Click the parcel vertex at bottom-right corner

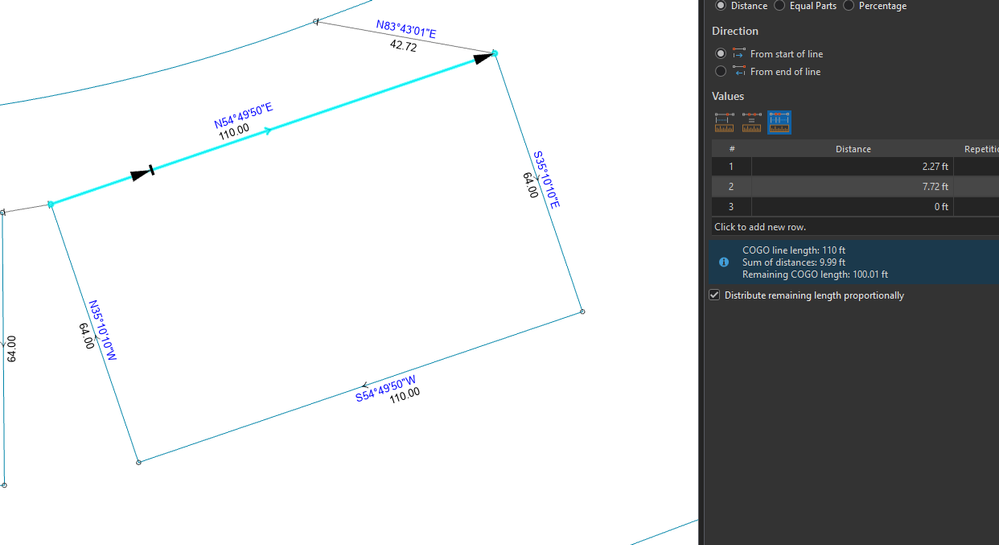click(x=582, y=312)
